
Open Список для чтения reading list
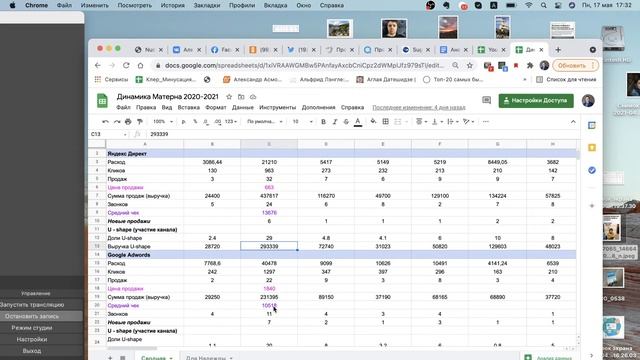(x=566, y=80)
